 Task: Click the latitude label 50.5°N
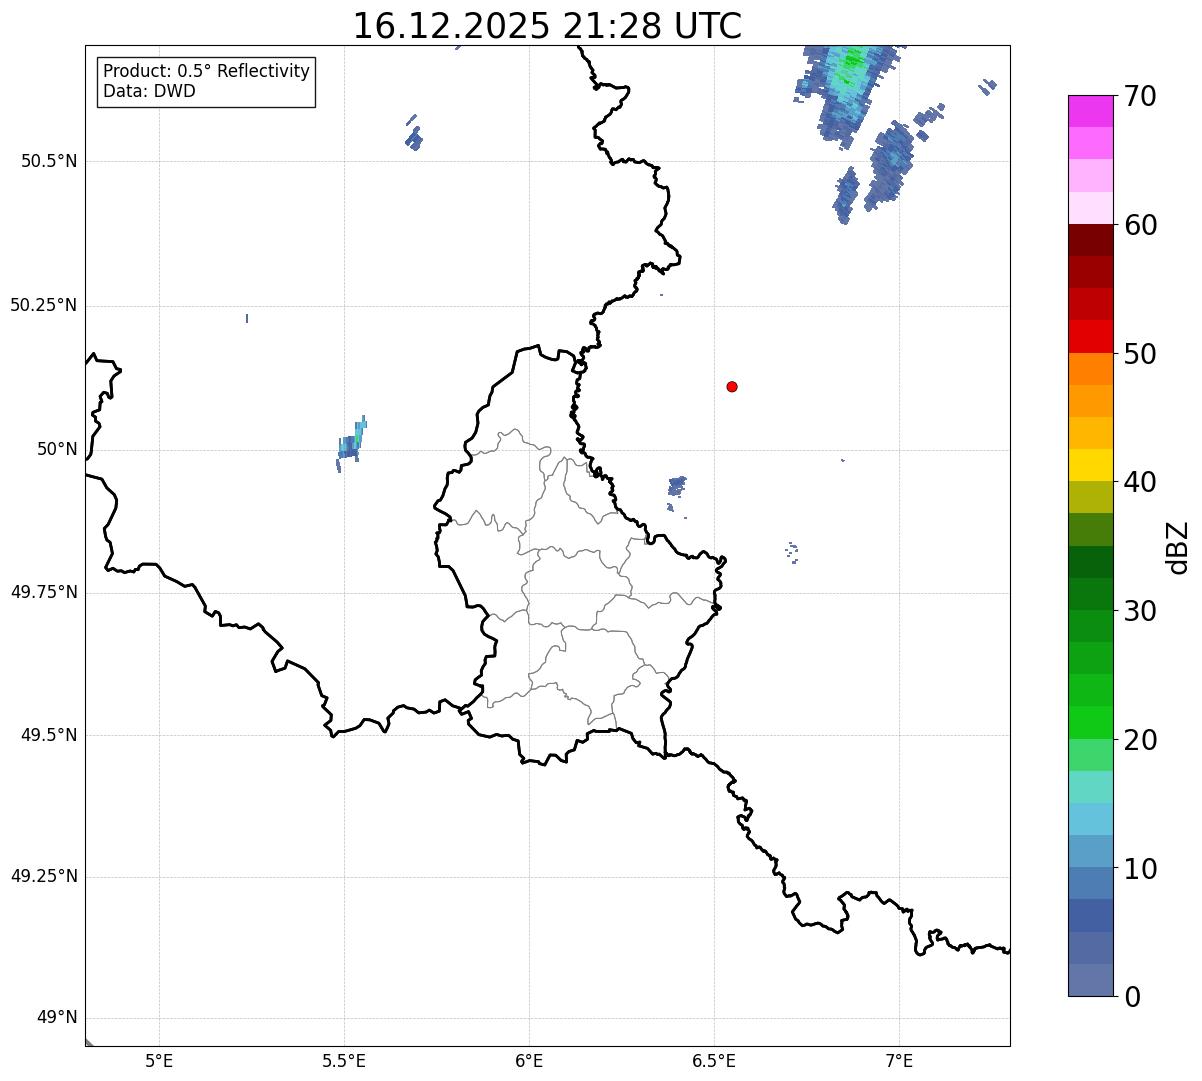coord(49,161)
